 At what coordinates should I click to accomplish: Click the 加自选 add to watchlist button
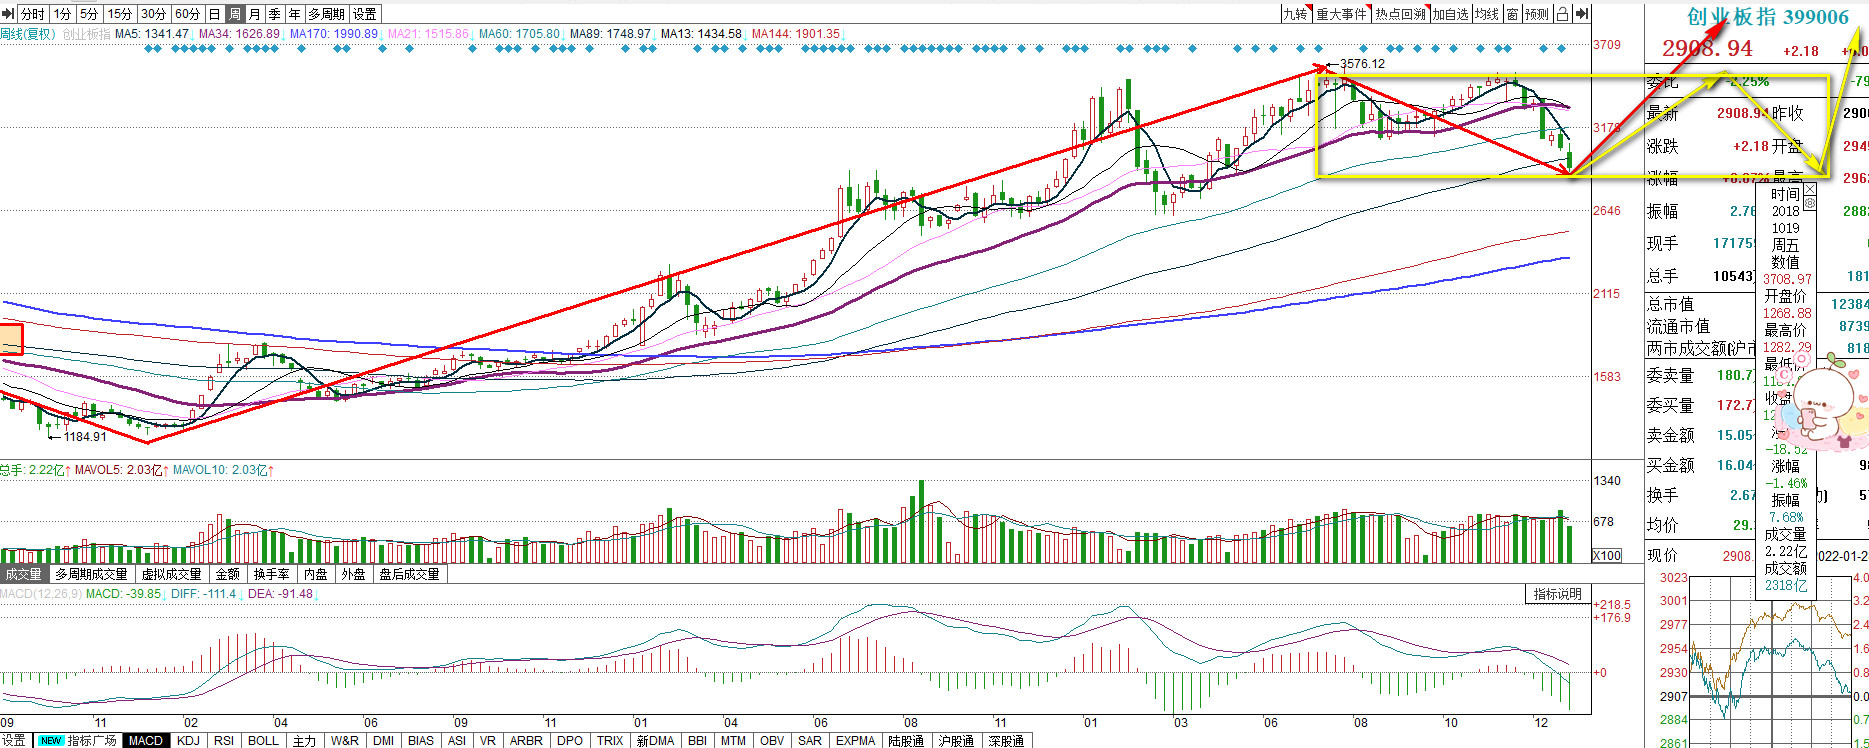coord(1450,14)
